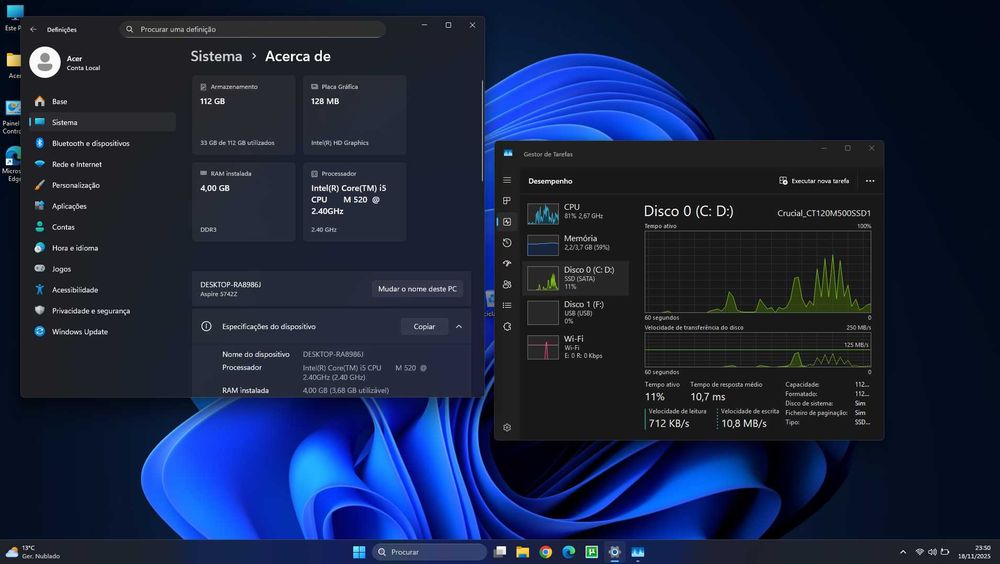
Task: Open the Placa Gráfica 128 MB card
Action: tap(355, 115)
